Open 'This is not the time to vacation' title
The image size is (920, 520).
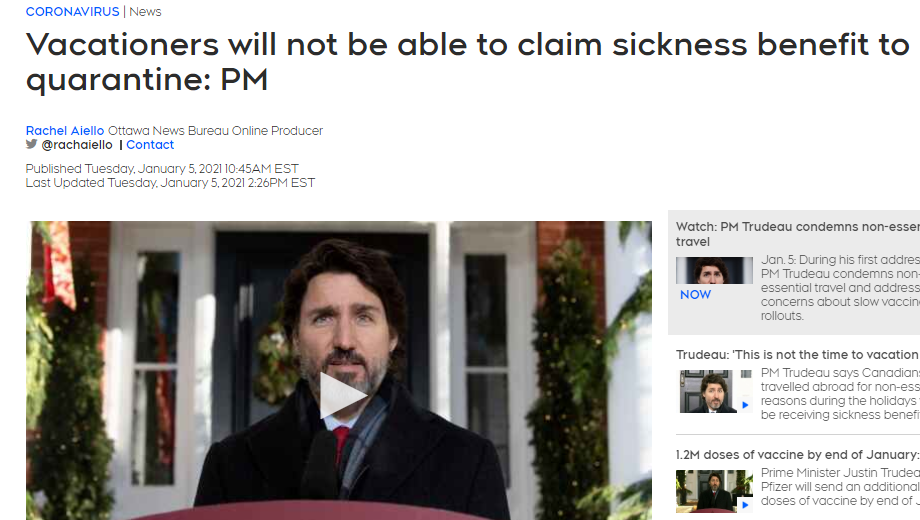797,354
